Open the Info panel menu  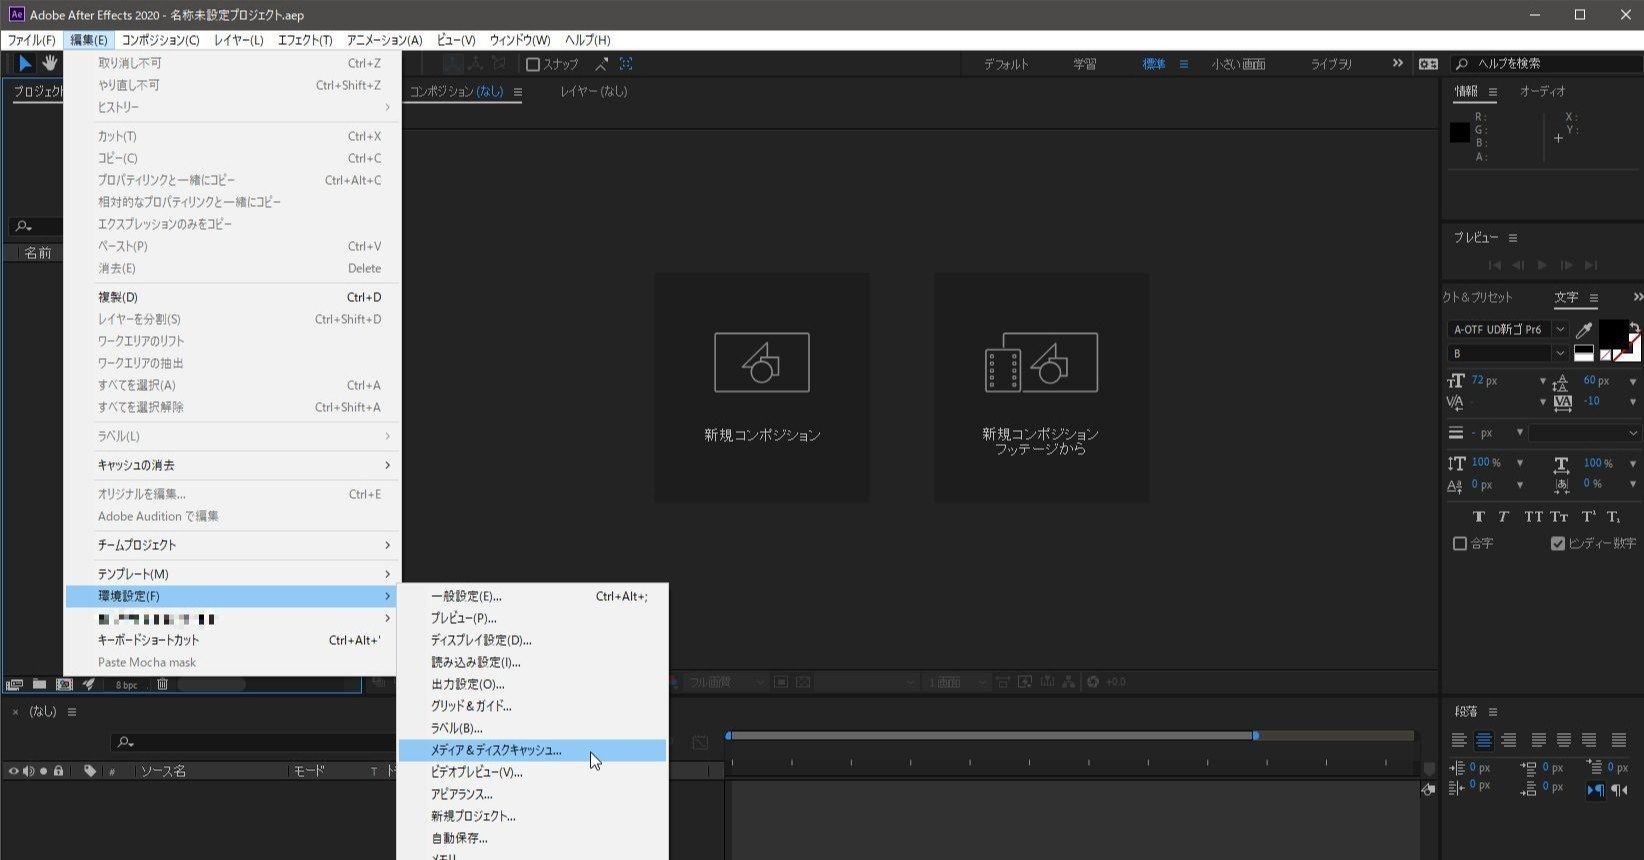click(1493, 92)
